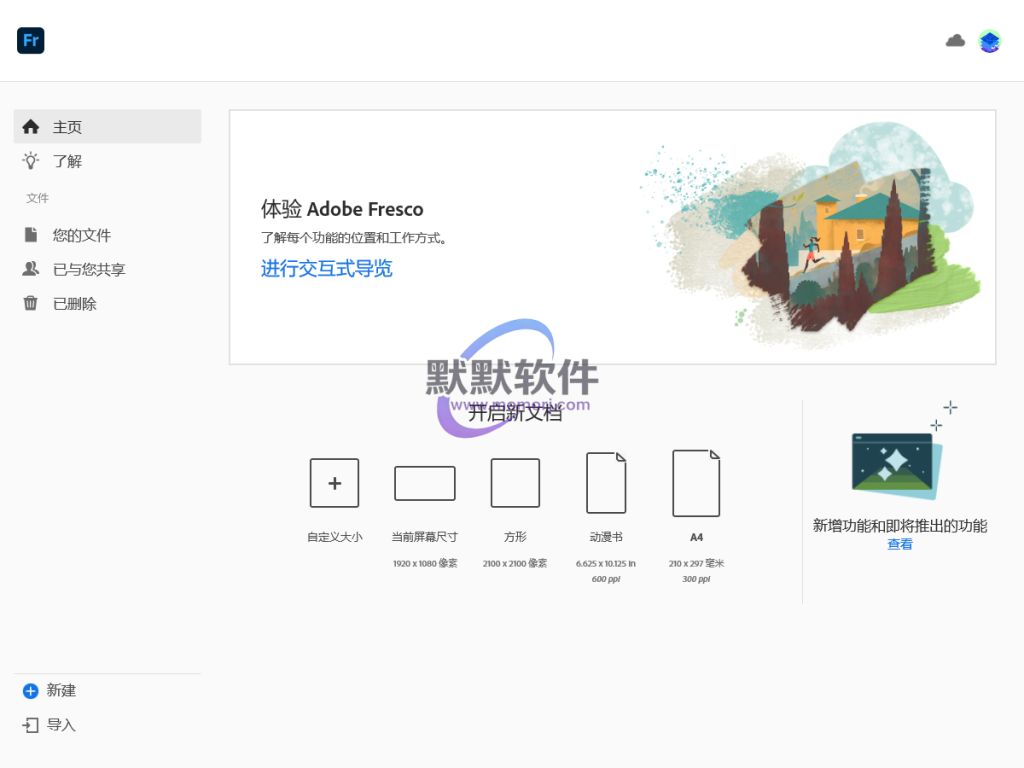Click 查看 link under new features
The height and width of the screenshot is (768, 1024).
[x=899, y=544]
